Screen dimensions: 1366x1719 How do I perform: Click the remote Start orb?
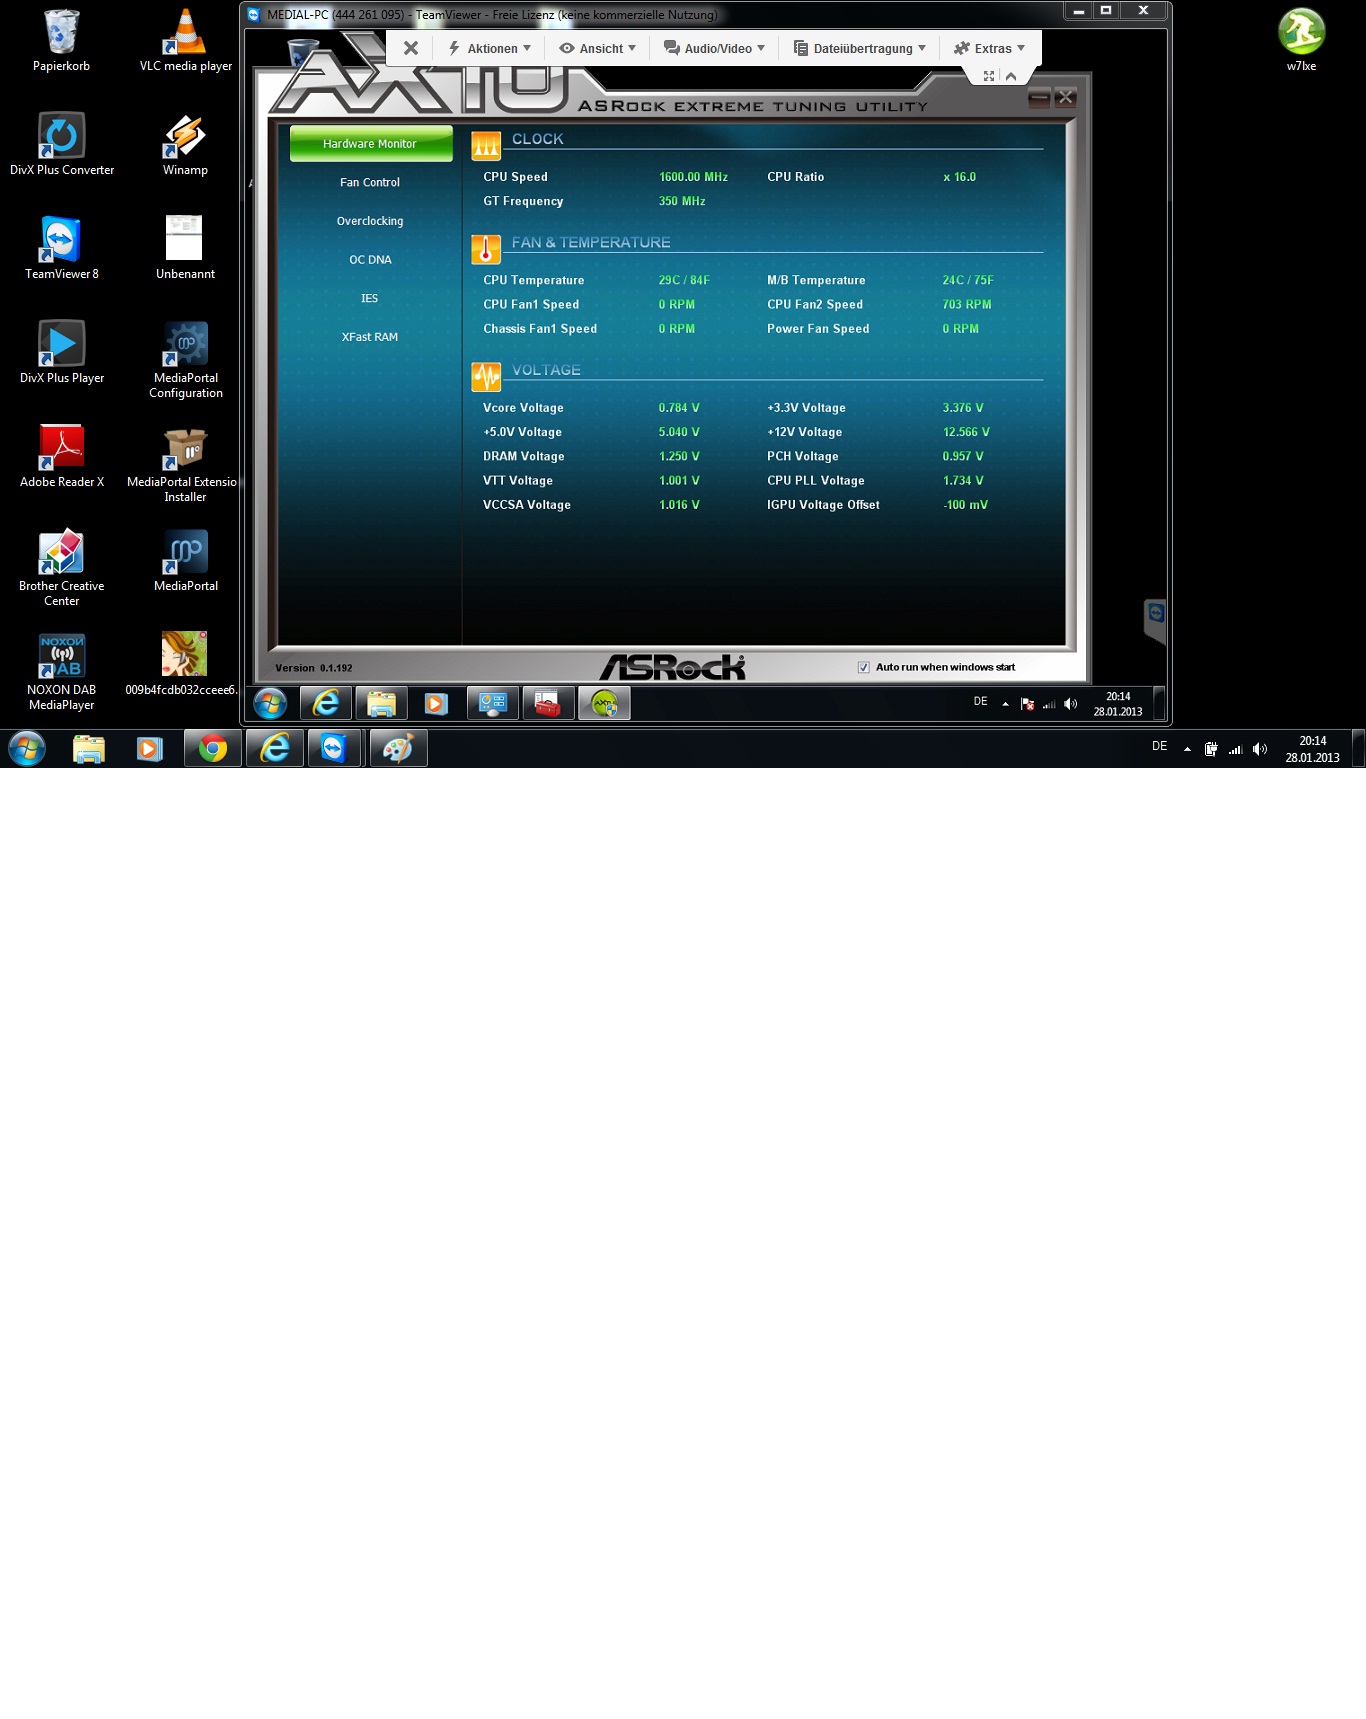click(x=270, y=703)
